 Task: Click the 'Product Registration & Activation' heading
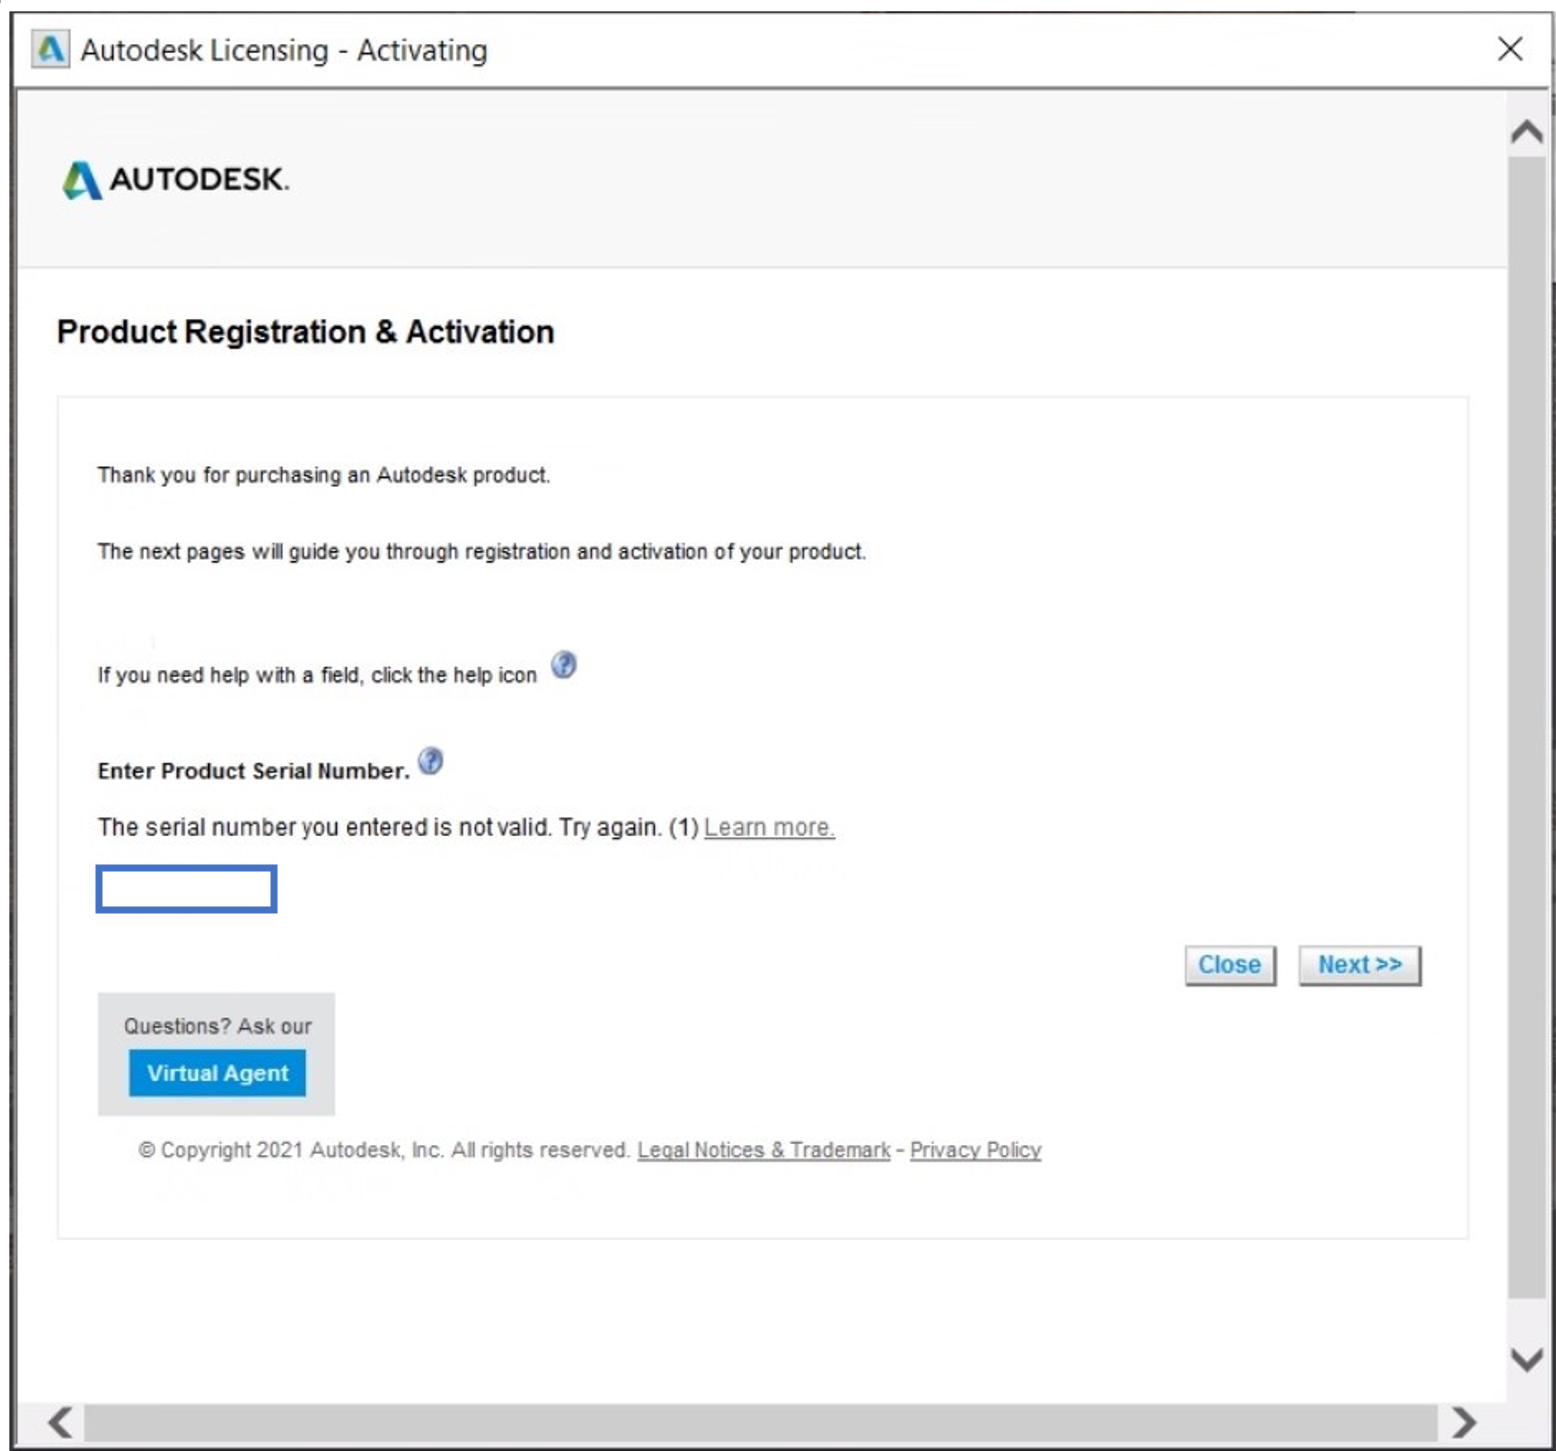click(x=305, y=332)
